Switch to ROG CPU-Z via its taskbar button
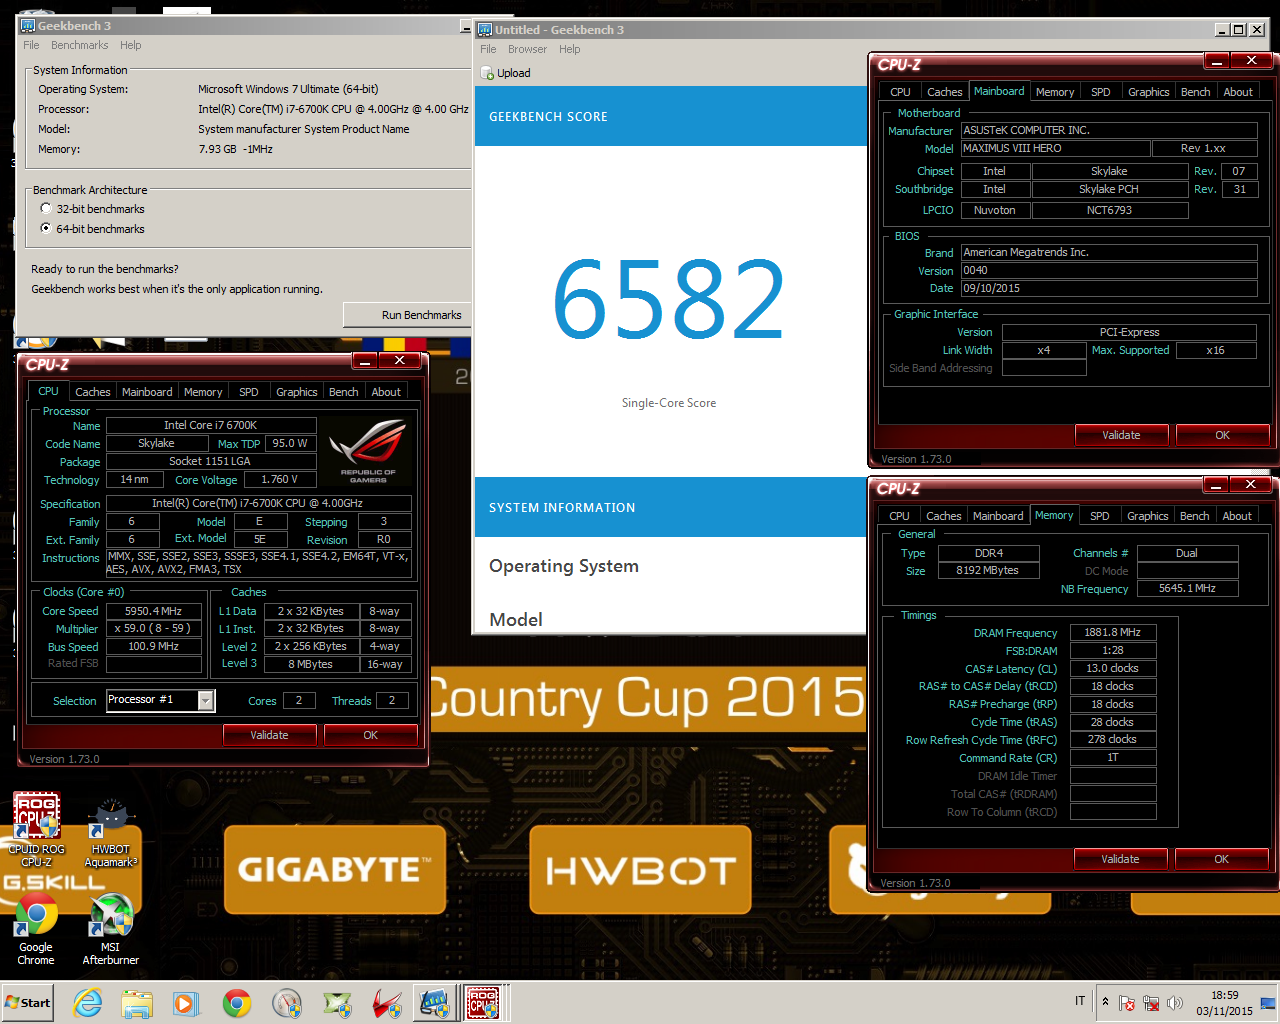The height and width of the screenshot is (1024, 1280). 485,1003
